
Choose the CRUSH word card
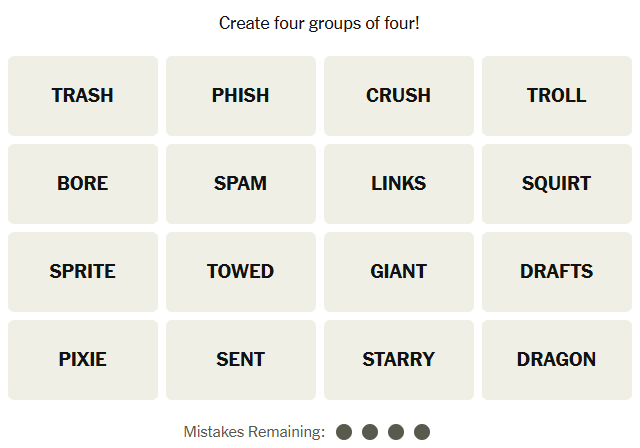coord(399,96)
